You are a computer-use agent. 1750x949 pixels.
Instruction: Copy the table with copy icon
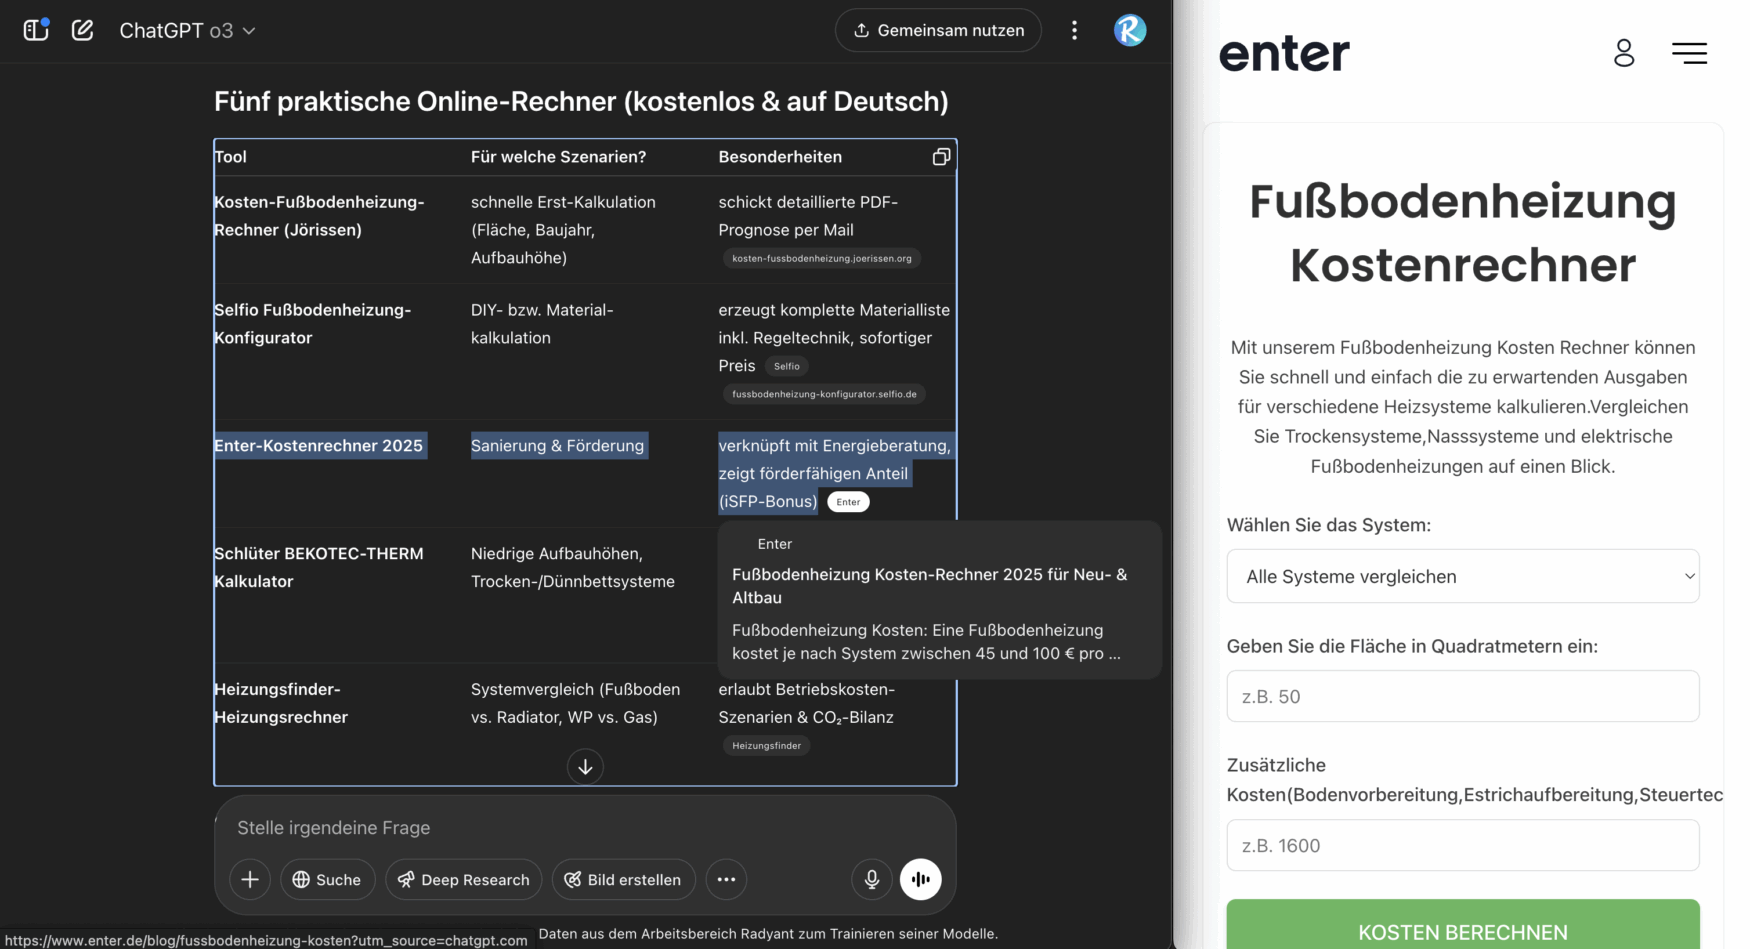(941, 157)
